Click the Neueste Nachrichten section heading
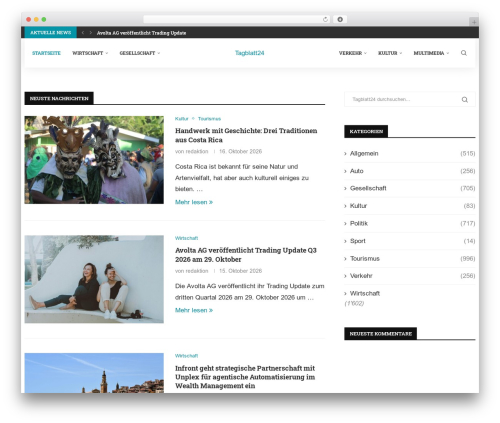Image resolution: width=500 pixels, height=423 pixels. (x=59, y=98)
